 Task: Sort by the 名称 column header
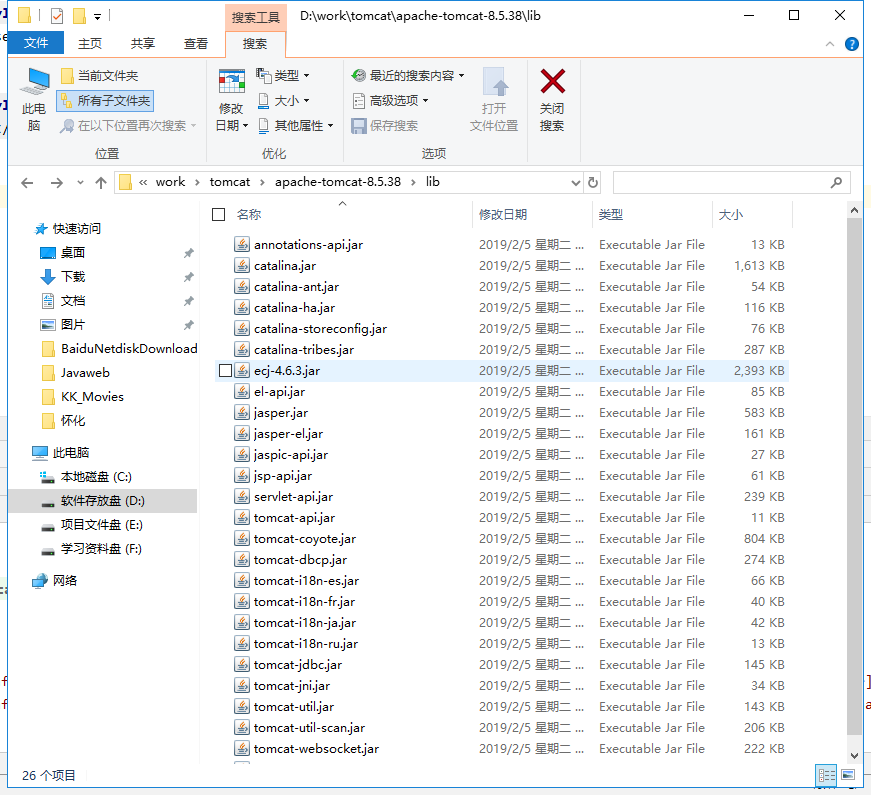(x=248, y=214)
